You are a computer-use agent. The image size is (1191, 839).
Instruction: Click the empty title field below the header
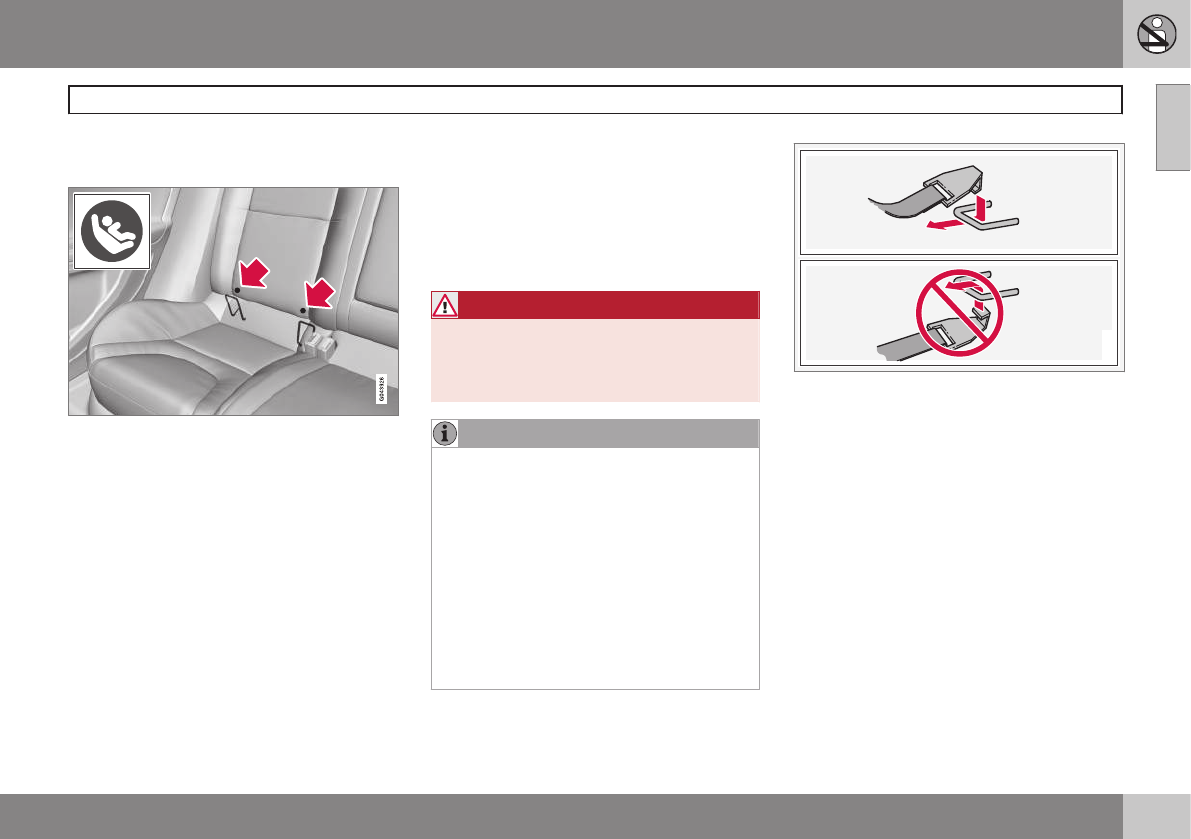(596, 99)
